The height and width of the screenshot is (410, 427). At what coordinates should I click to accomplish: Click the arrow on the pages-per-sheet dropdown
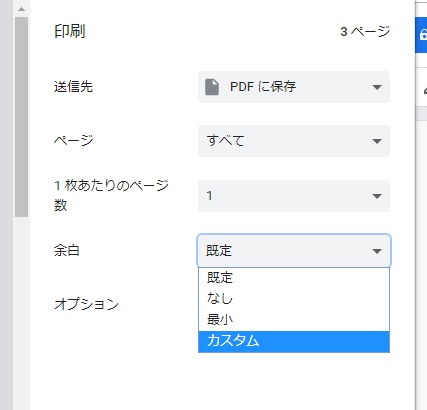(377, 196)
